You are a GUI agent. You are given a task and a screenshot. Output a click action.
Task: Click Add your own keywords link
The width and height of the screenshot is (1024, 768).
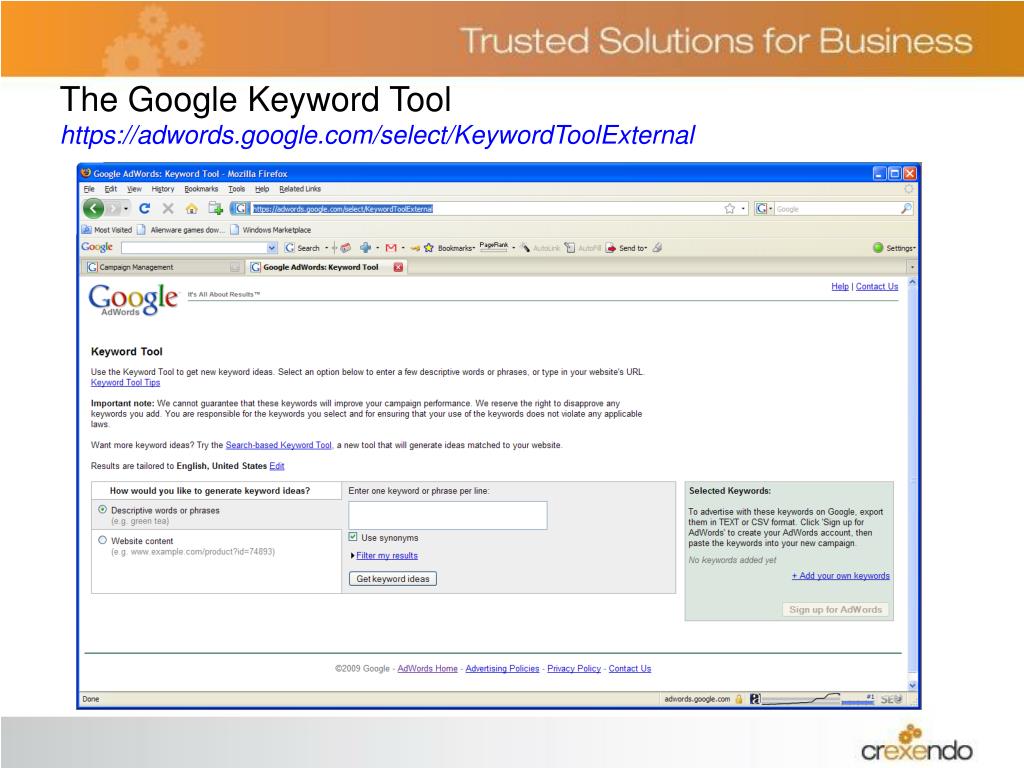[840, 576]
